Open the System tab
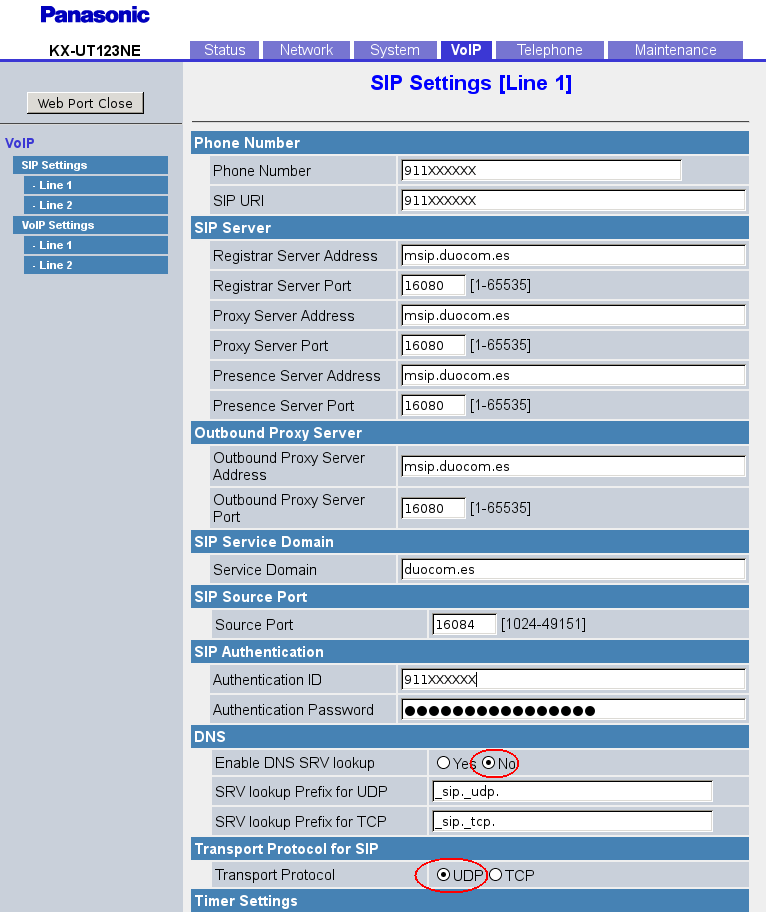 [394, 50]
